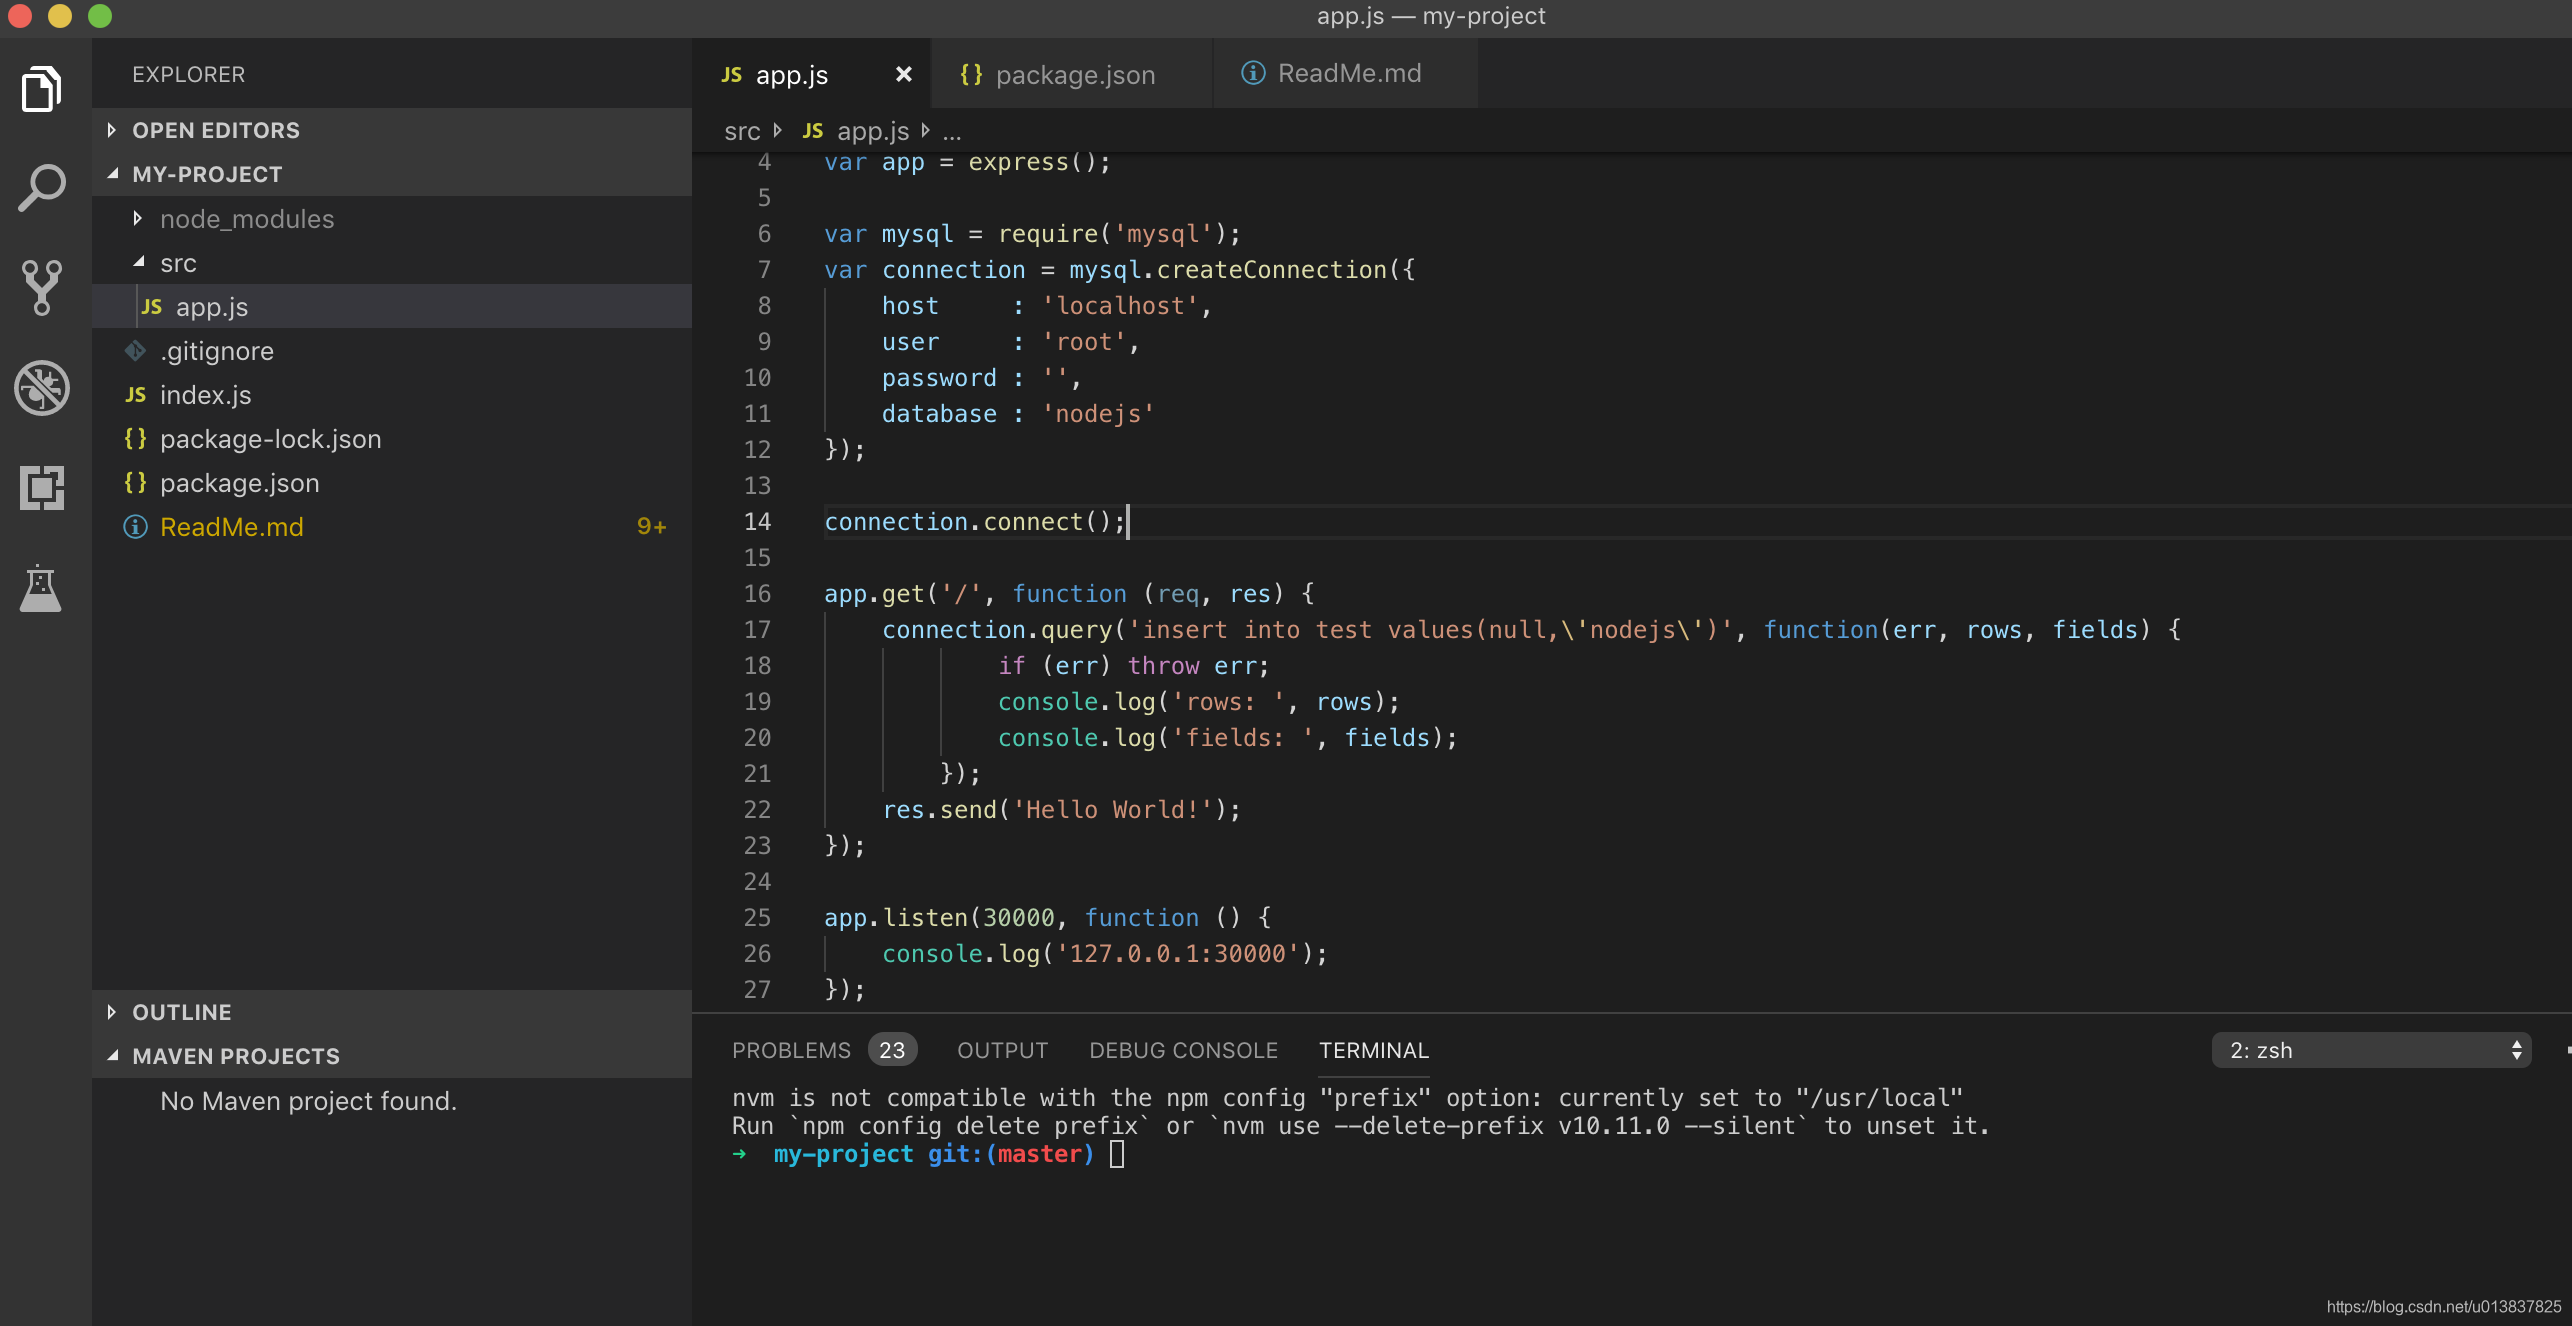Click the connection.connect() line

coord(975,522)
